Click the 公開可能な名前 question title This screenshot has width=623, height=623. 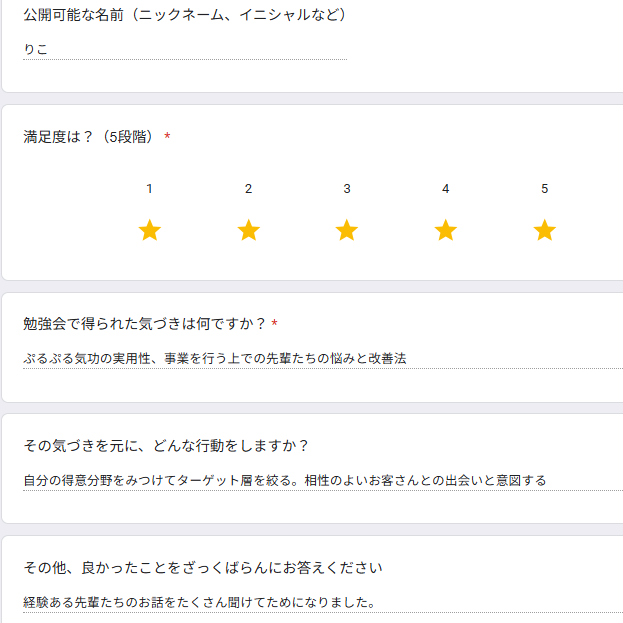click(x=185, y=15)
